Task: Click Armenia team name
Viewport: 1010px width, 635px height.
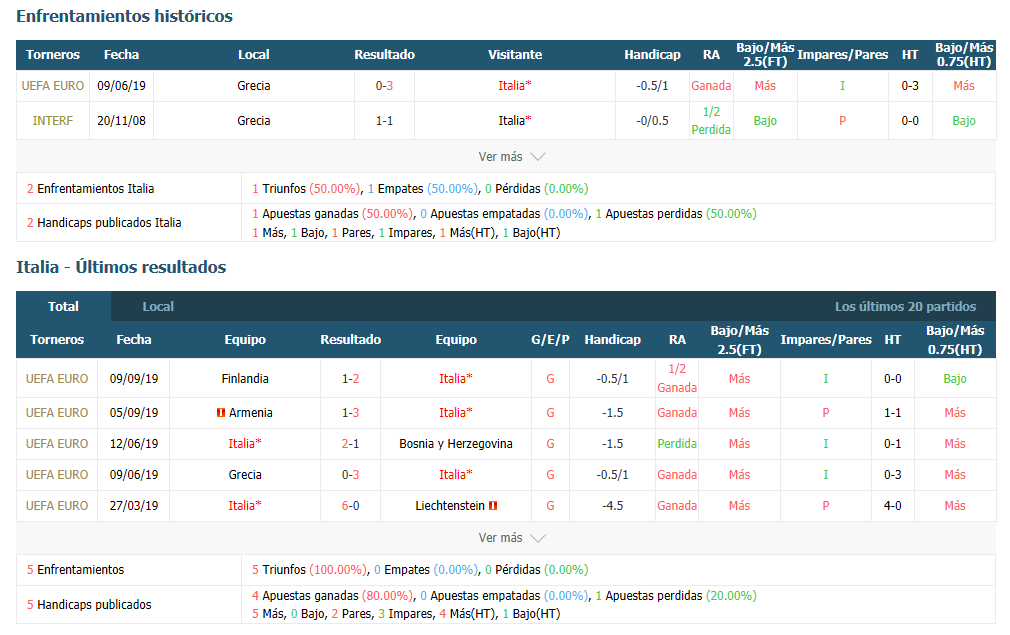Action: pyautogui.click(x=251, y=413)
